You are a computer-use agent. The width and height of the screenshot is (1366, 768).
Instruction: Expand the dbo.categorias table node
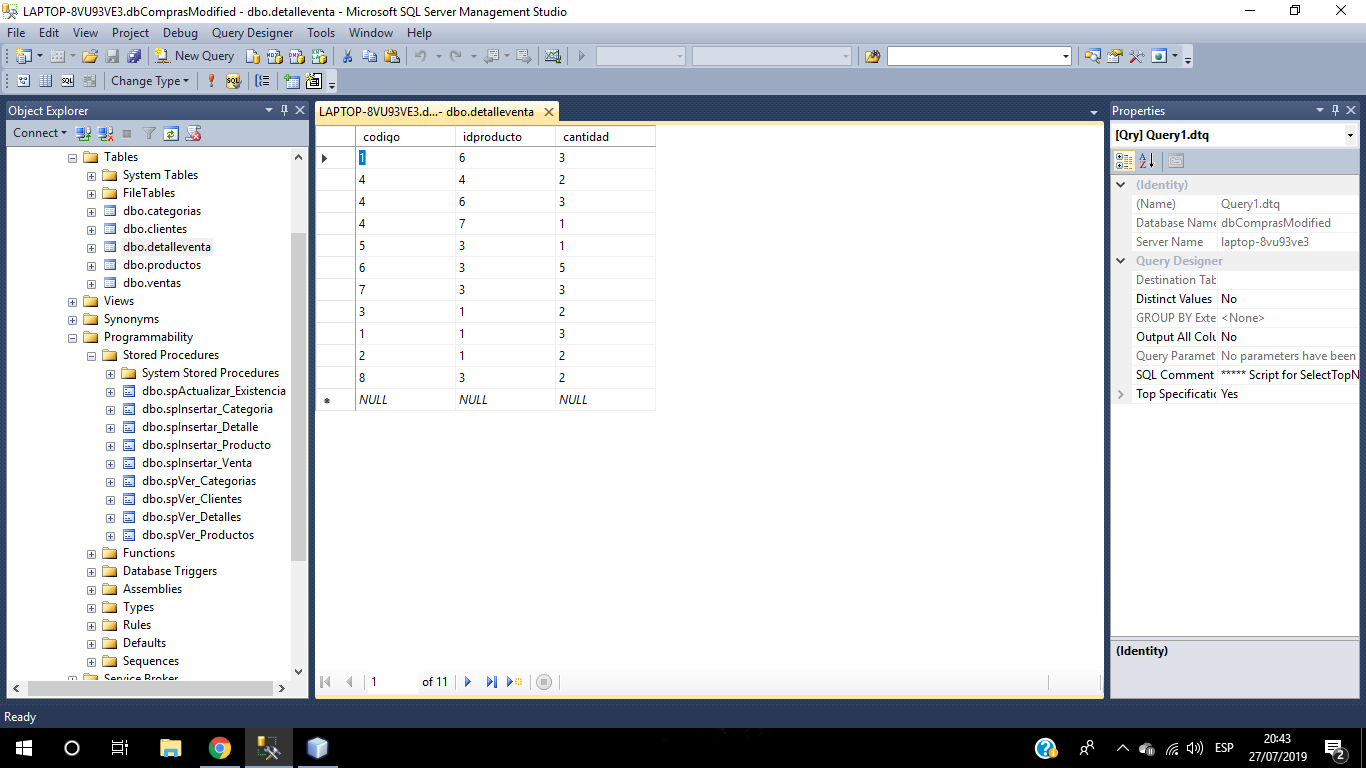point(91,211)
